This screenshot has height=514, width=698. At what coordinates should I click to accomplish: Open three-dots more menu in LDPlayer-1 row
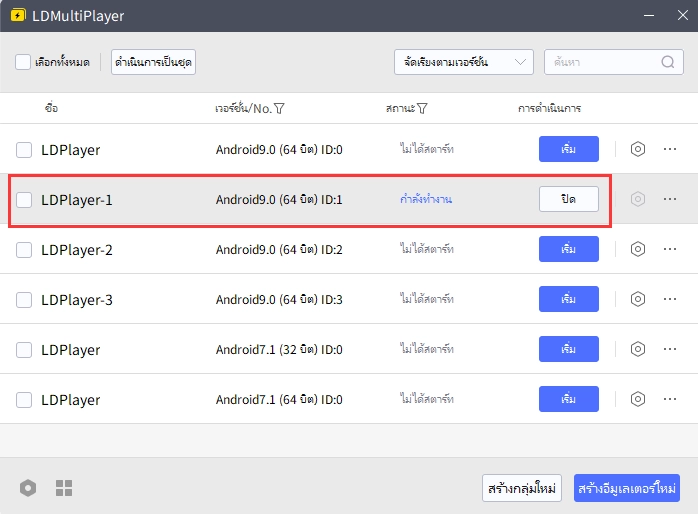(670, 199)
